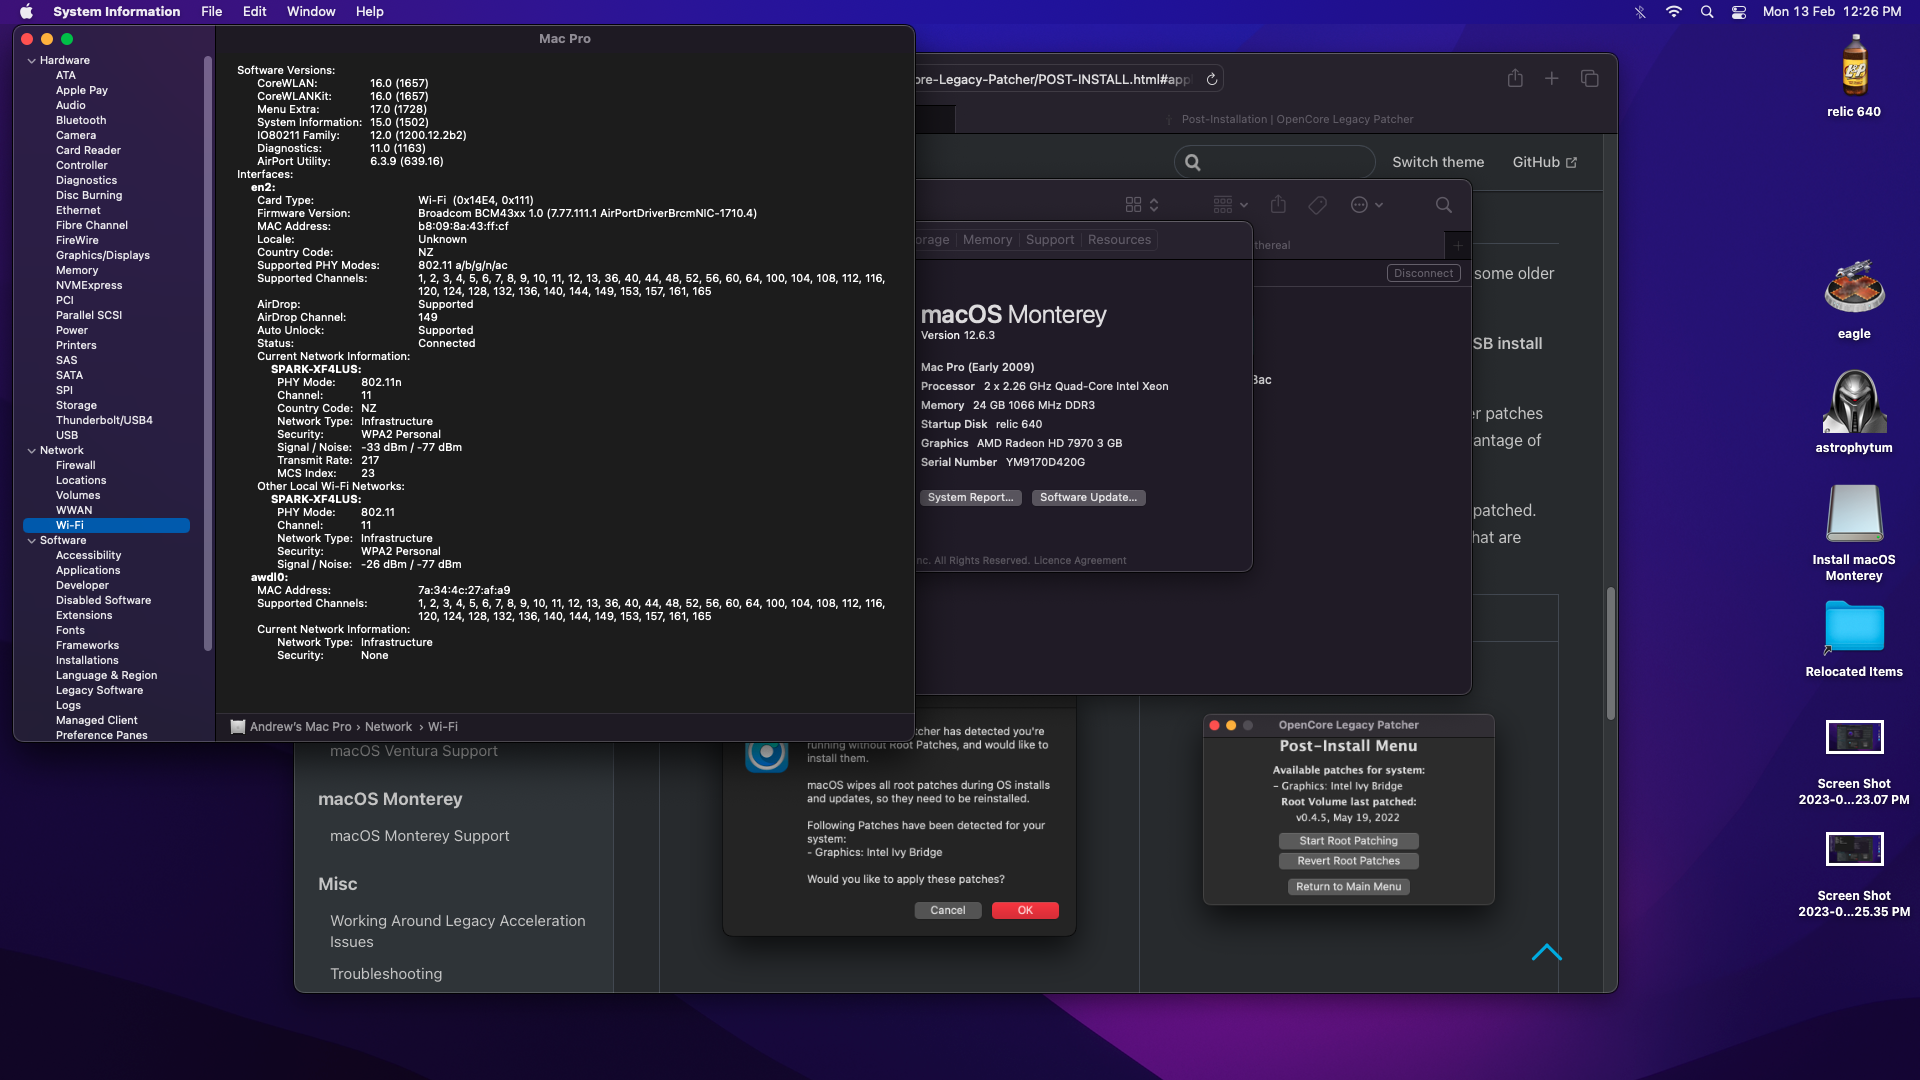The width and height of the screenshot is (1920, 1080).
Task: Open the Window menu
Action: pos(311,12)
